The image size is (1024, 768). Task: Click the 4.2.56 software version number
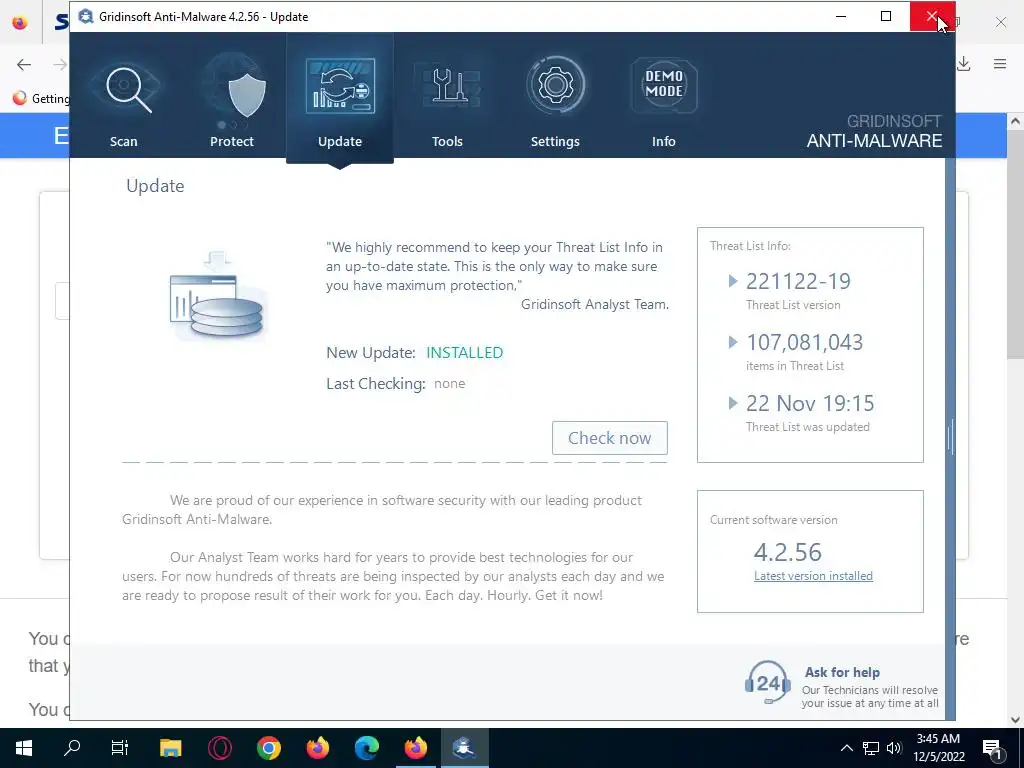788,552
